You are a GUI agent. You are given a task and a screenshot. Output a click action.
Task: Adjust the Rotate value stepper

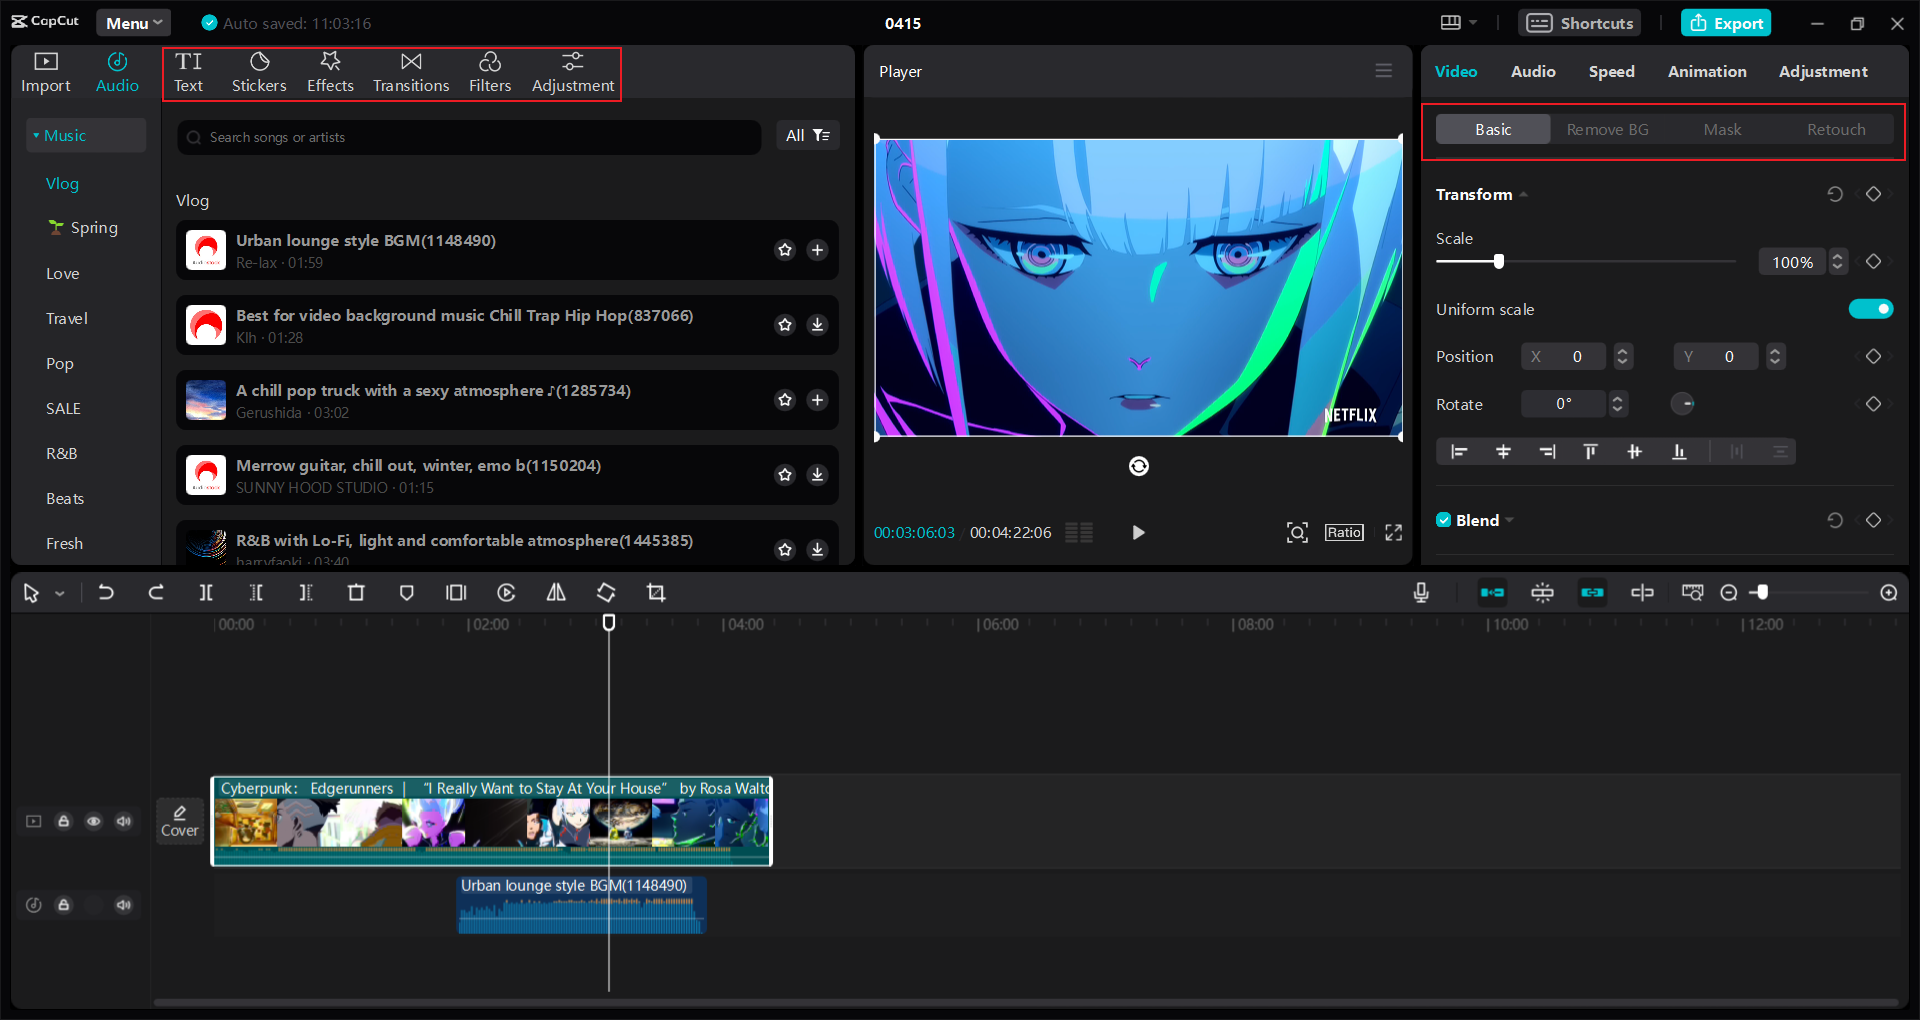(1617, 404)
